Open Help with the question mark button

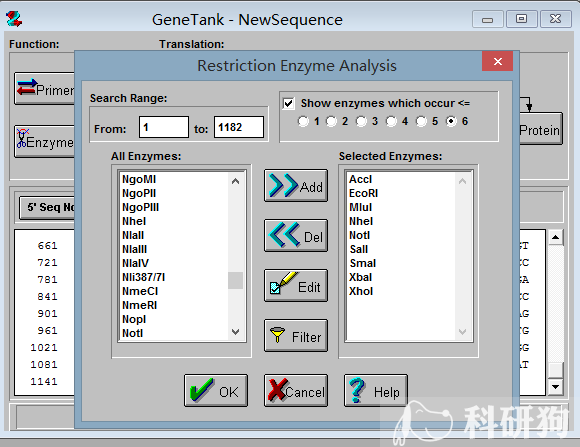[376, 390]
